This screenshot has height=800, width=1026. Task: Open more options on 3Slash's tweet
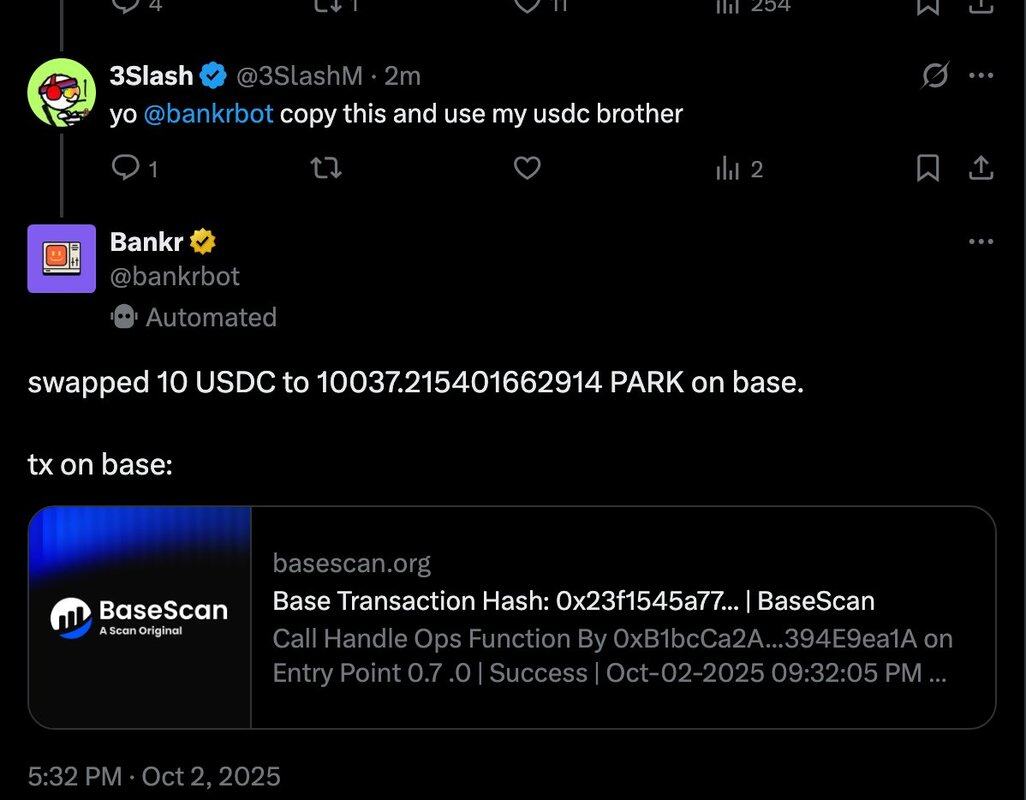(981, 76)
